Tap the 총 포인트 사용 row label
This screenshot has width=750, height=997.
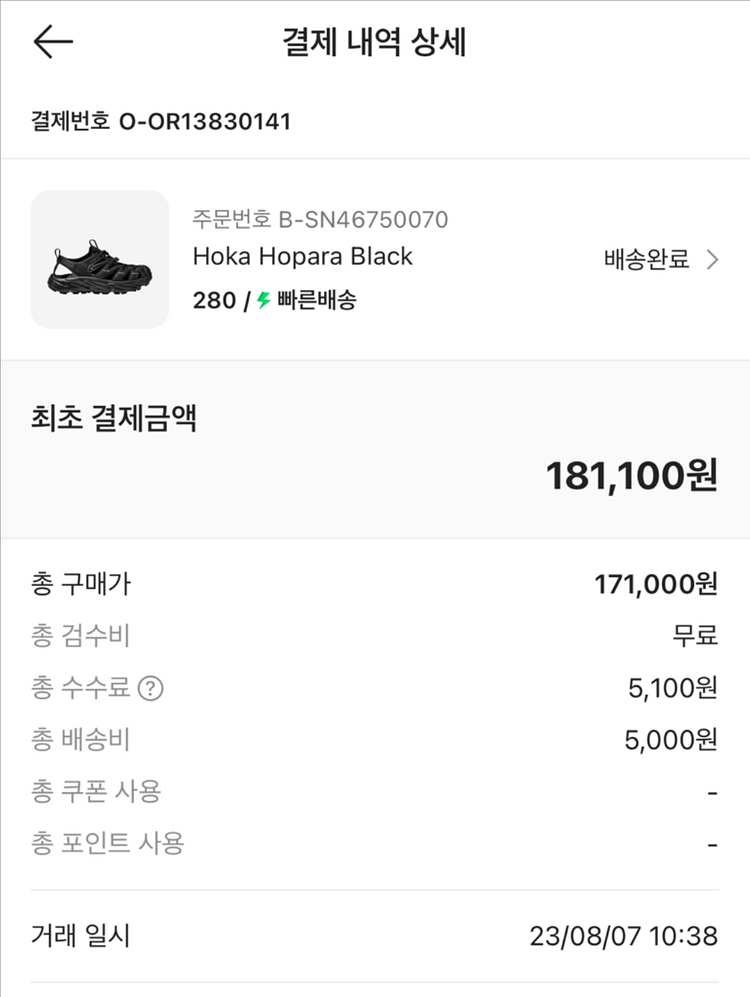108,843
